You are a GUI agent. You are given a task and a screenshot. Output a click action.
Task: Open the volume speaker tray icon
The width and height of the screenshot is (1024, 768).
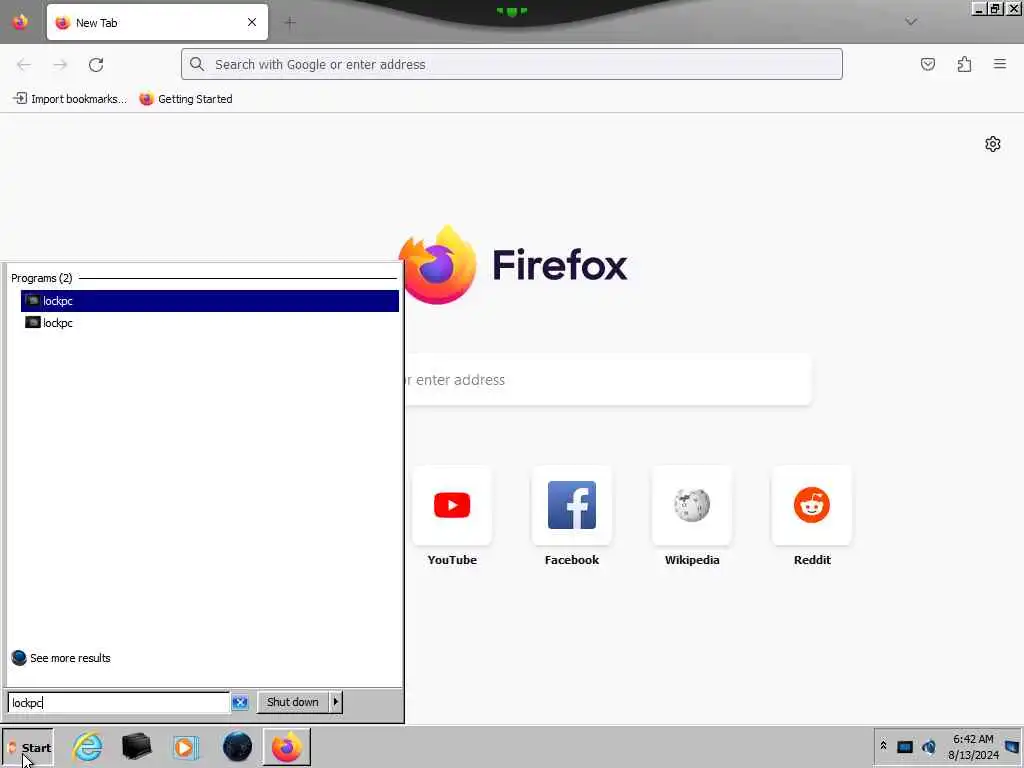pyautogui.click(x=929, y=746)
